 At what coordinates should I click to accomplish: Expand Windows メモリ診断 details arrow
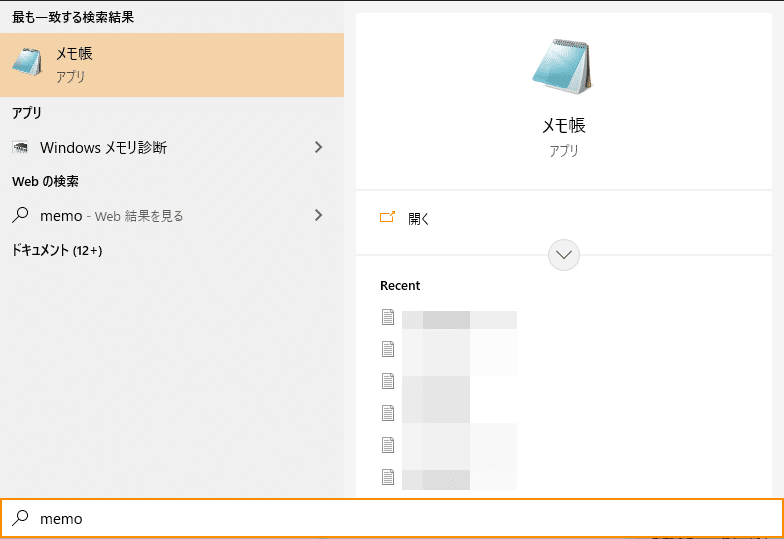click(x=318, y=147)
